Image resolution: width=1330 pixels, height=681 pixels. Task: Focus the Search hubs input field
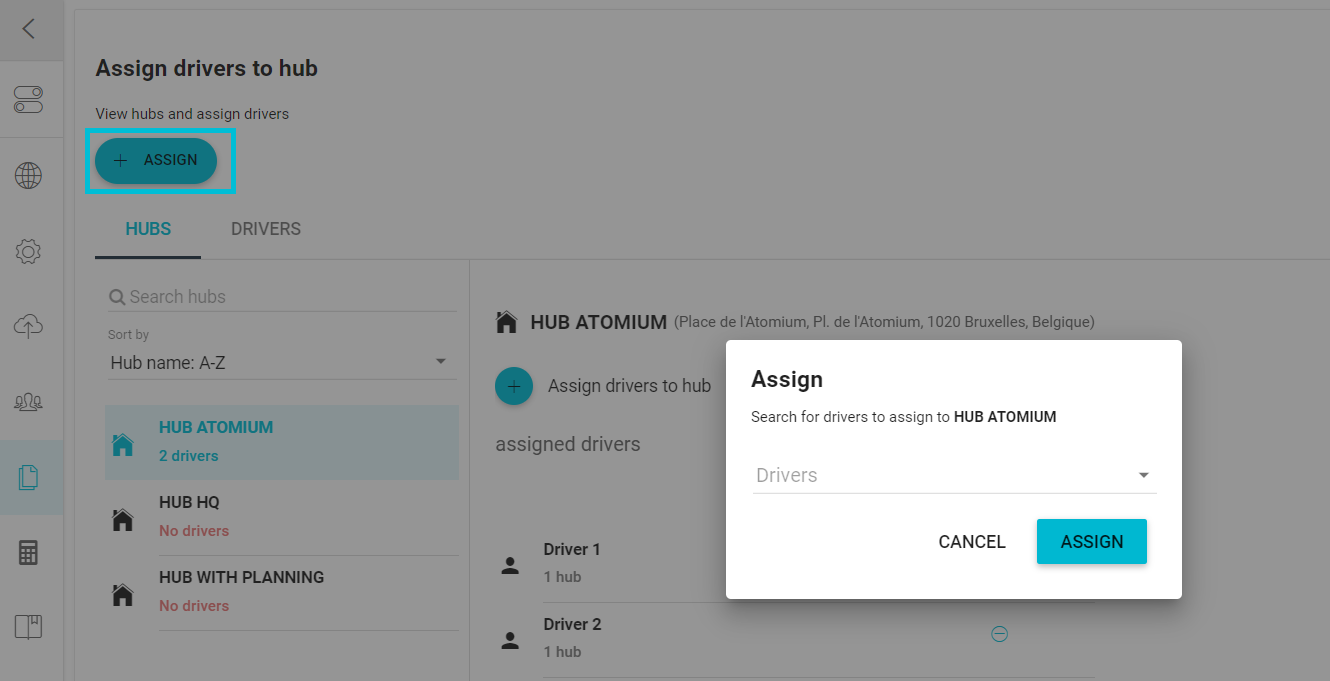[x=282, y=297]
